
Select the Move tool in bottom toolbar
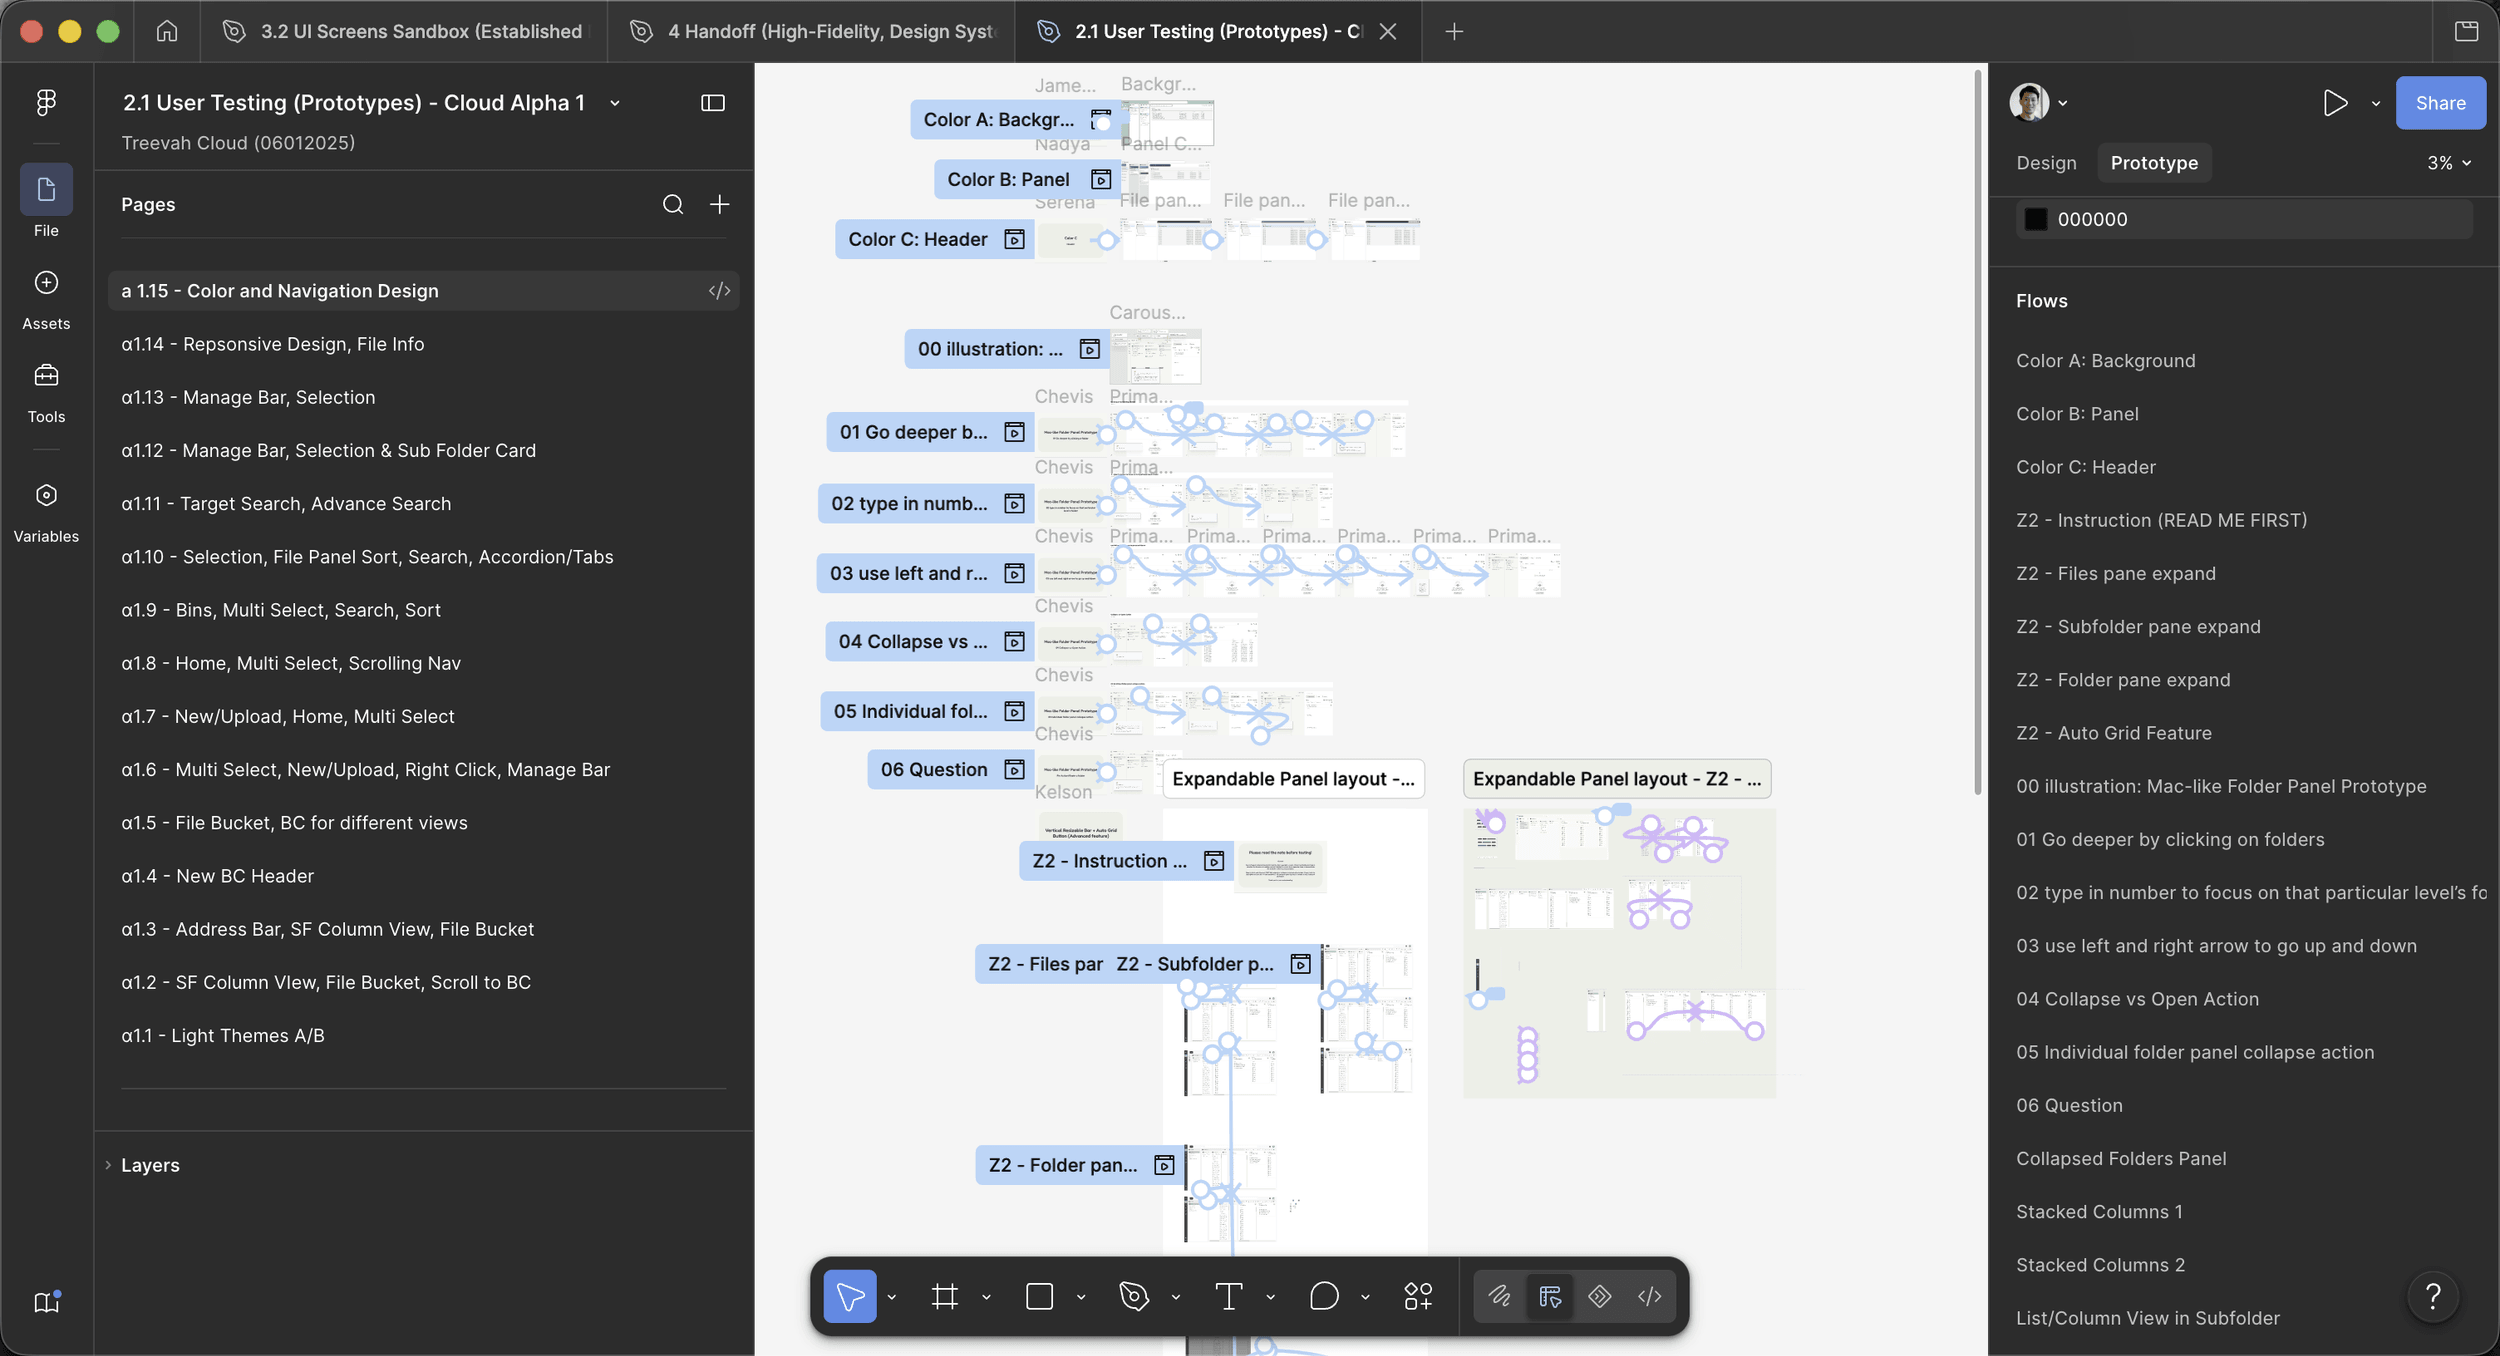[850, 1296]
